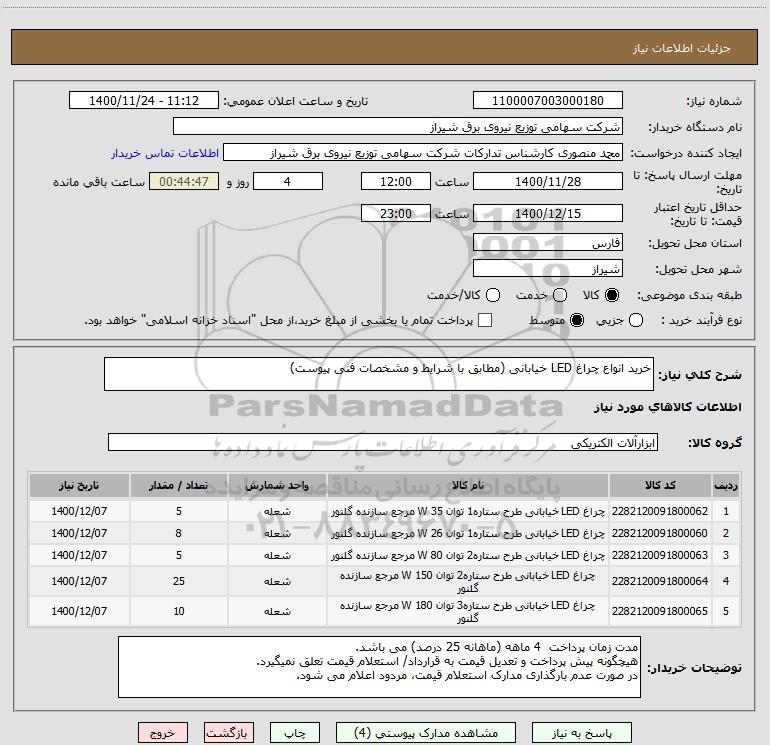Click the جزئیات اطلاعات نیاز header title
The height and width of the screenshot is (745, 770).
[682, 48]
